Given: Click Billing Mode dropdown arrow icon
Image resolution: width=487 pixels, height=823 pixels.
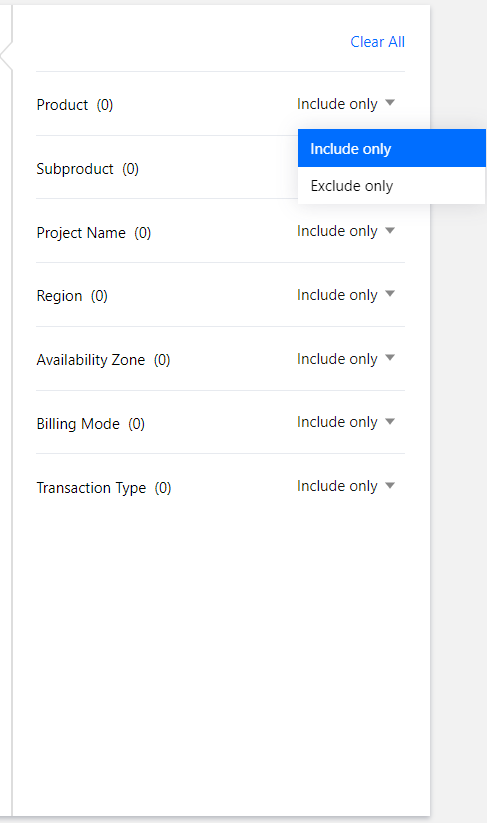Looking at the screenshot, I should 390,421.
